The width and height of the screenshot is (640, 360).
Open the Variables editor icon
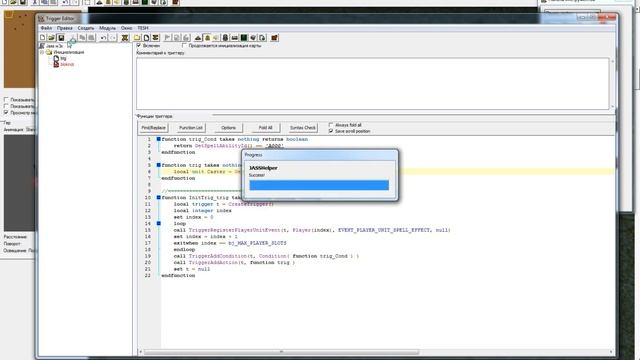pos(125,38)
